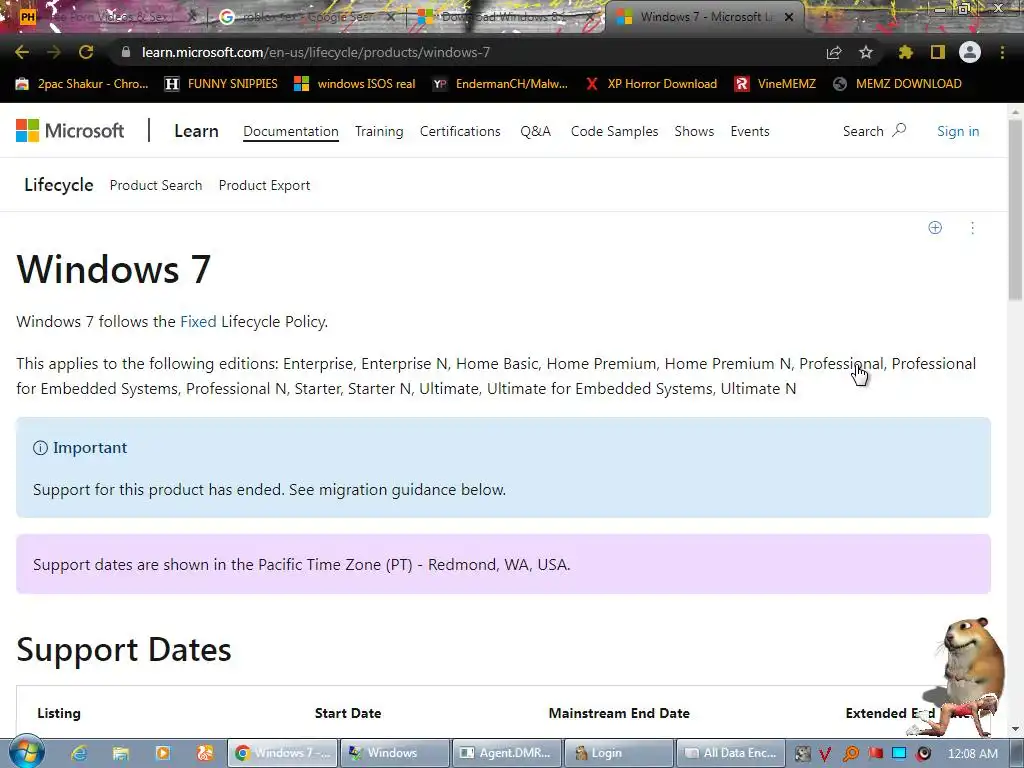This screenshot has width=1024, height=768.
Task: Open the media player taskbar icon
Action: (163, 753)
